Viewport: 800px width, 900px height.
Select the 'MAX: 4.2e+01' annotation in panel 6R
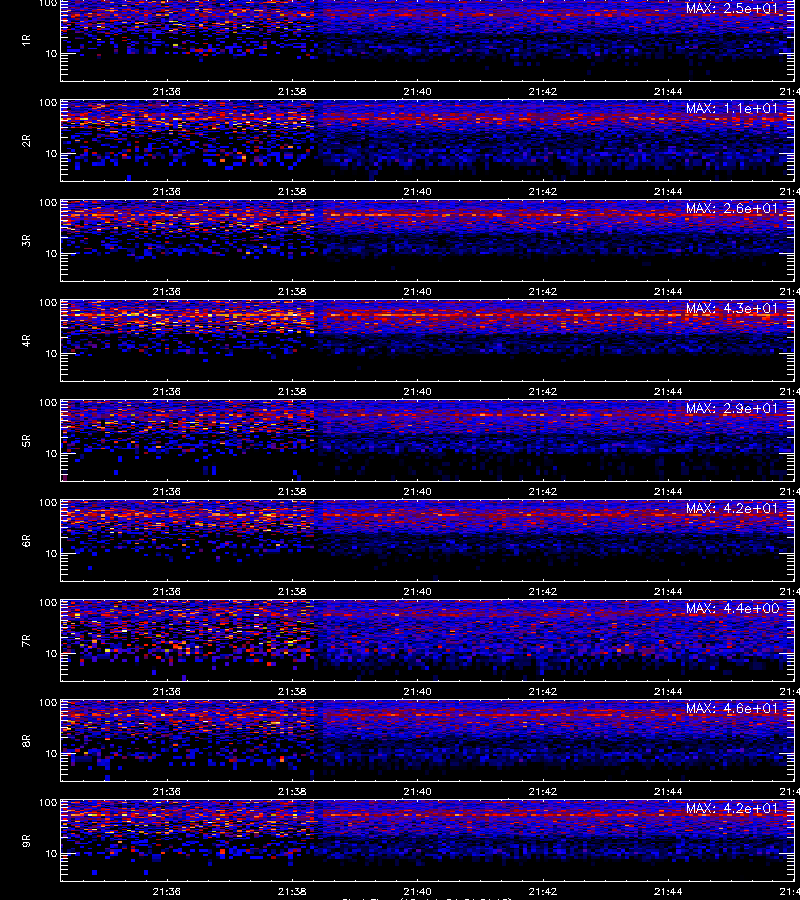click(732, 509)
